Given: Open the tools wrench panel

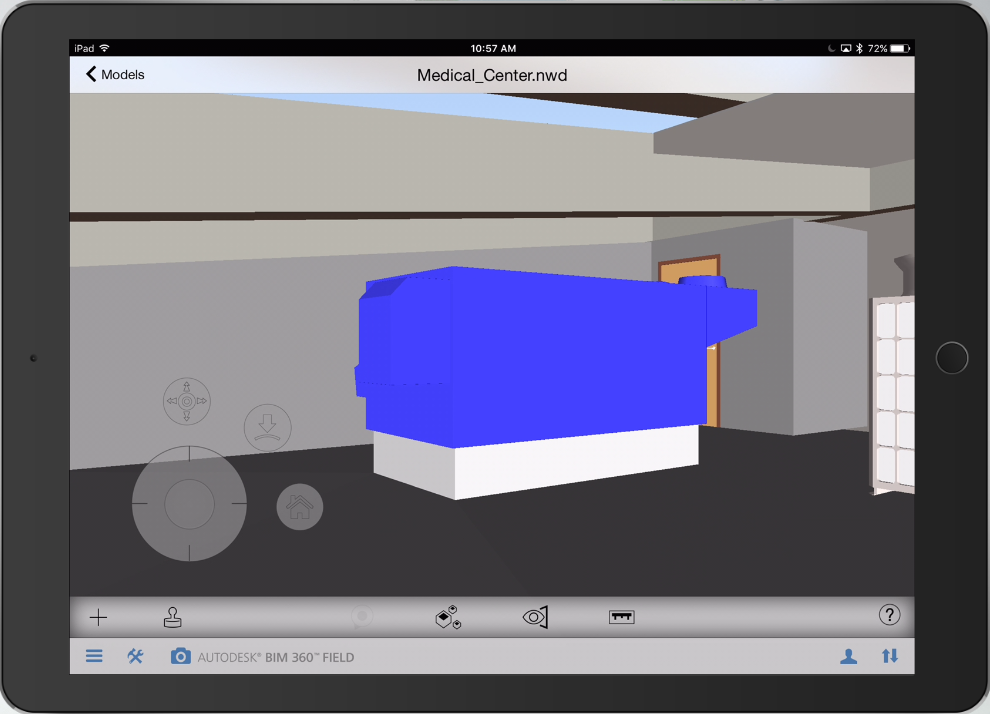Looking at the screenshot, I should pos(135,657).
